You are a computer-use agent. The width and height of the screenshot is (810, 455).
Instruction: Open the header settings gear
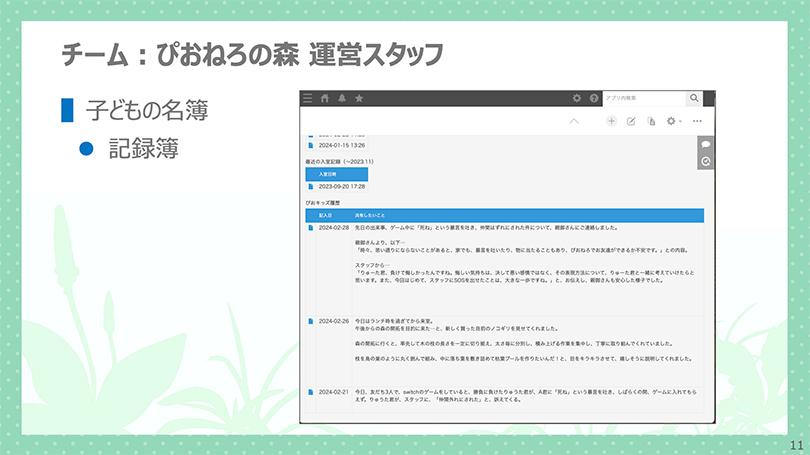576,98
